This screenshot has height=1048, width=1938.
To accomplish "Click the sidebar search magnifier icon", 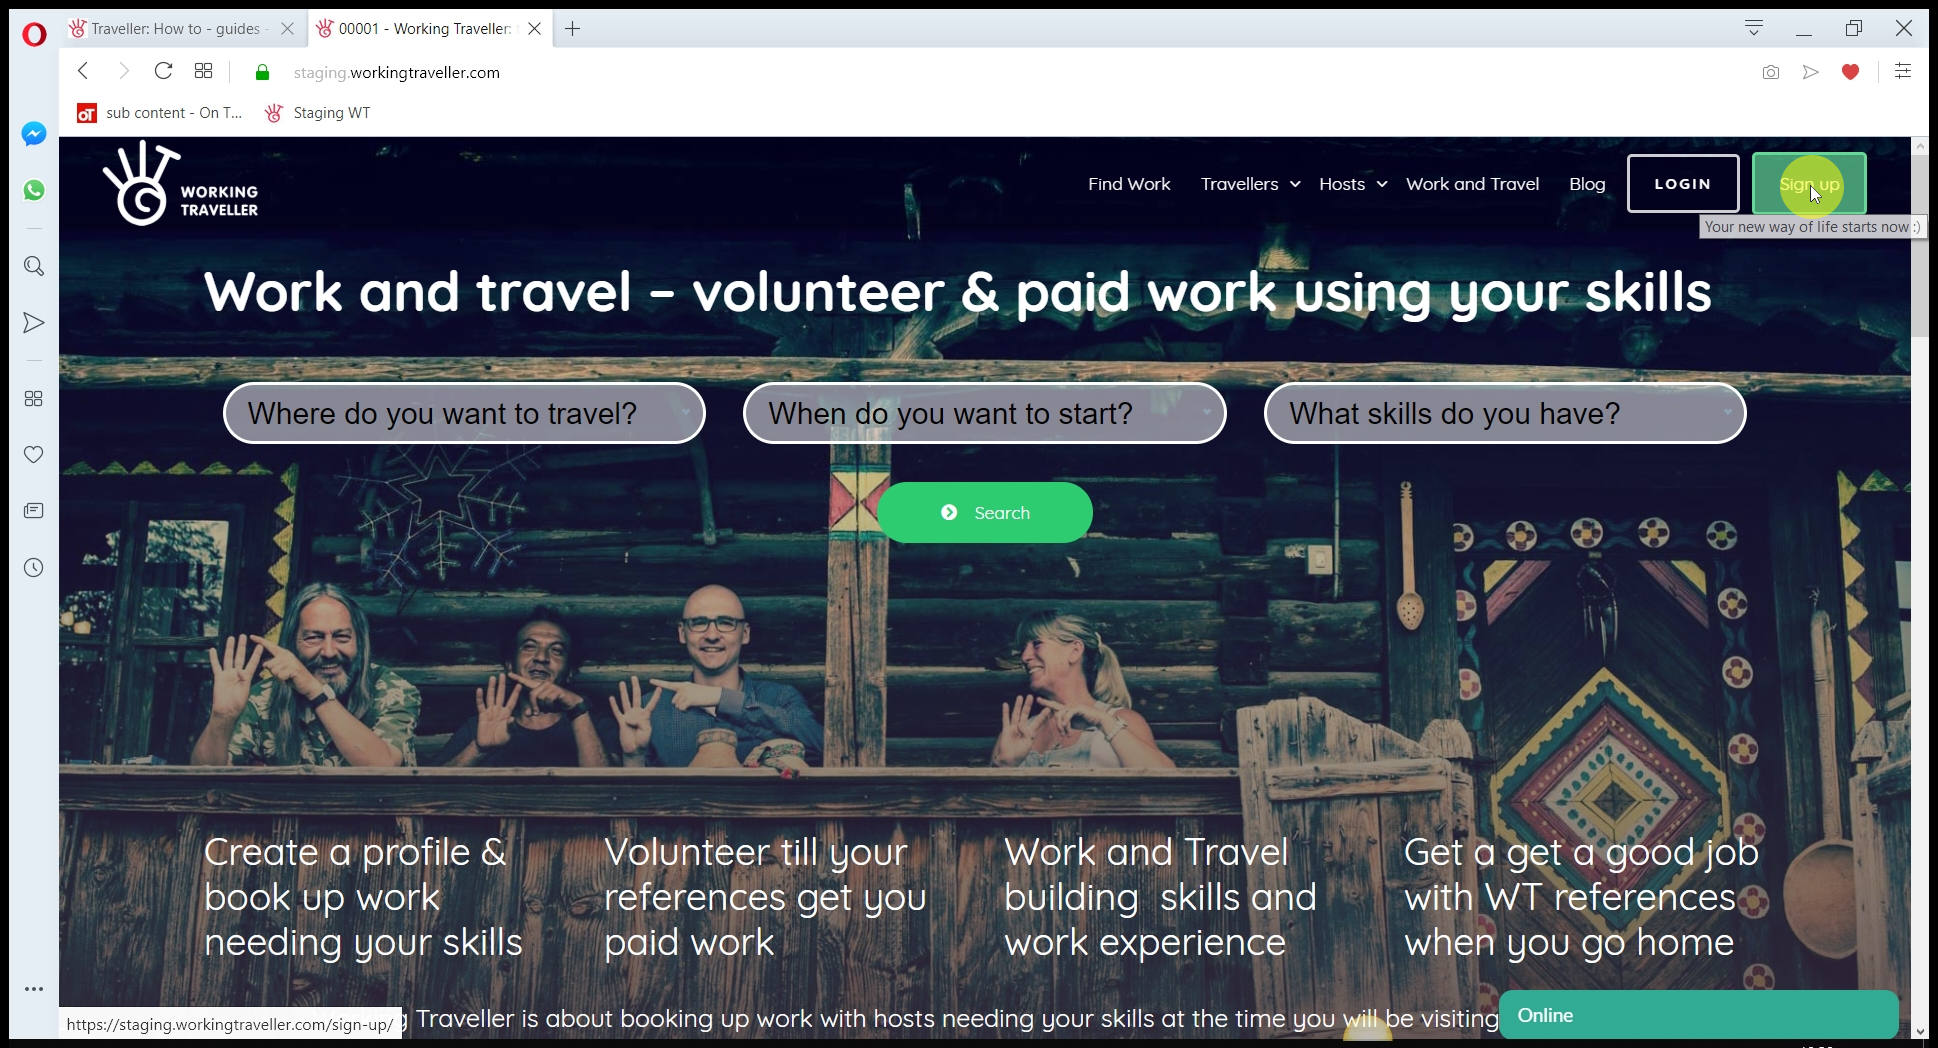I will [34, 266].
